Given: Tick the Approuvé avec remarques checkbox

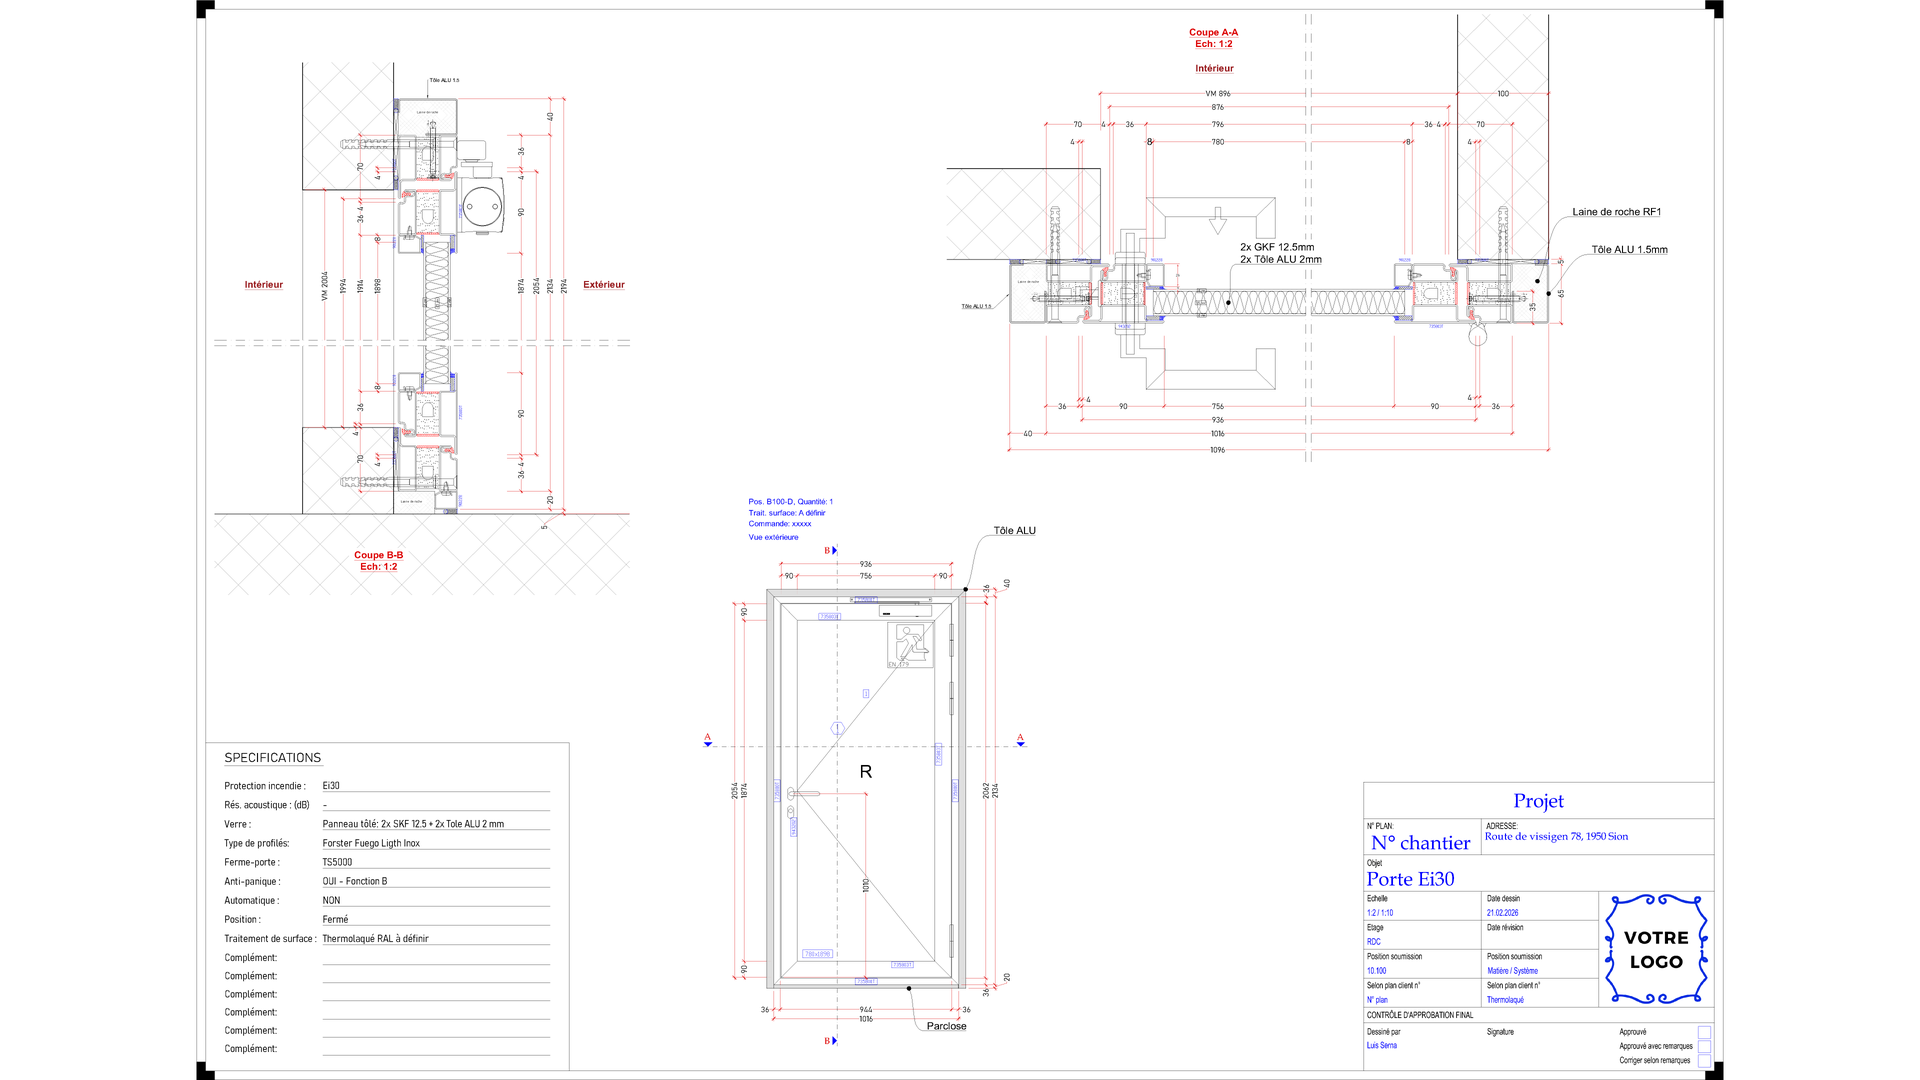Looking at the screenshot, I should pyautogui.click(x=1704, y=1047).
